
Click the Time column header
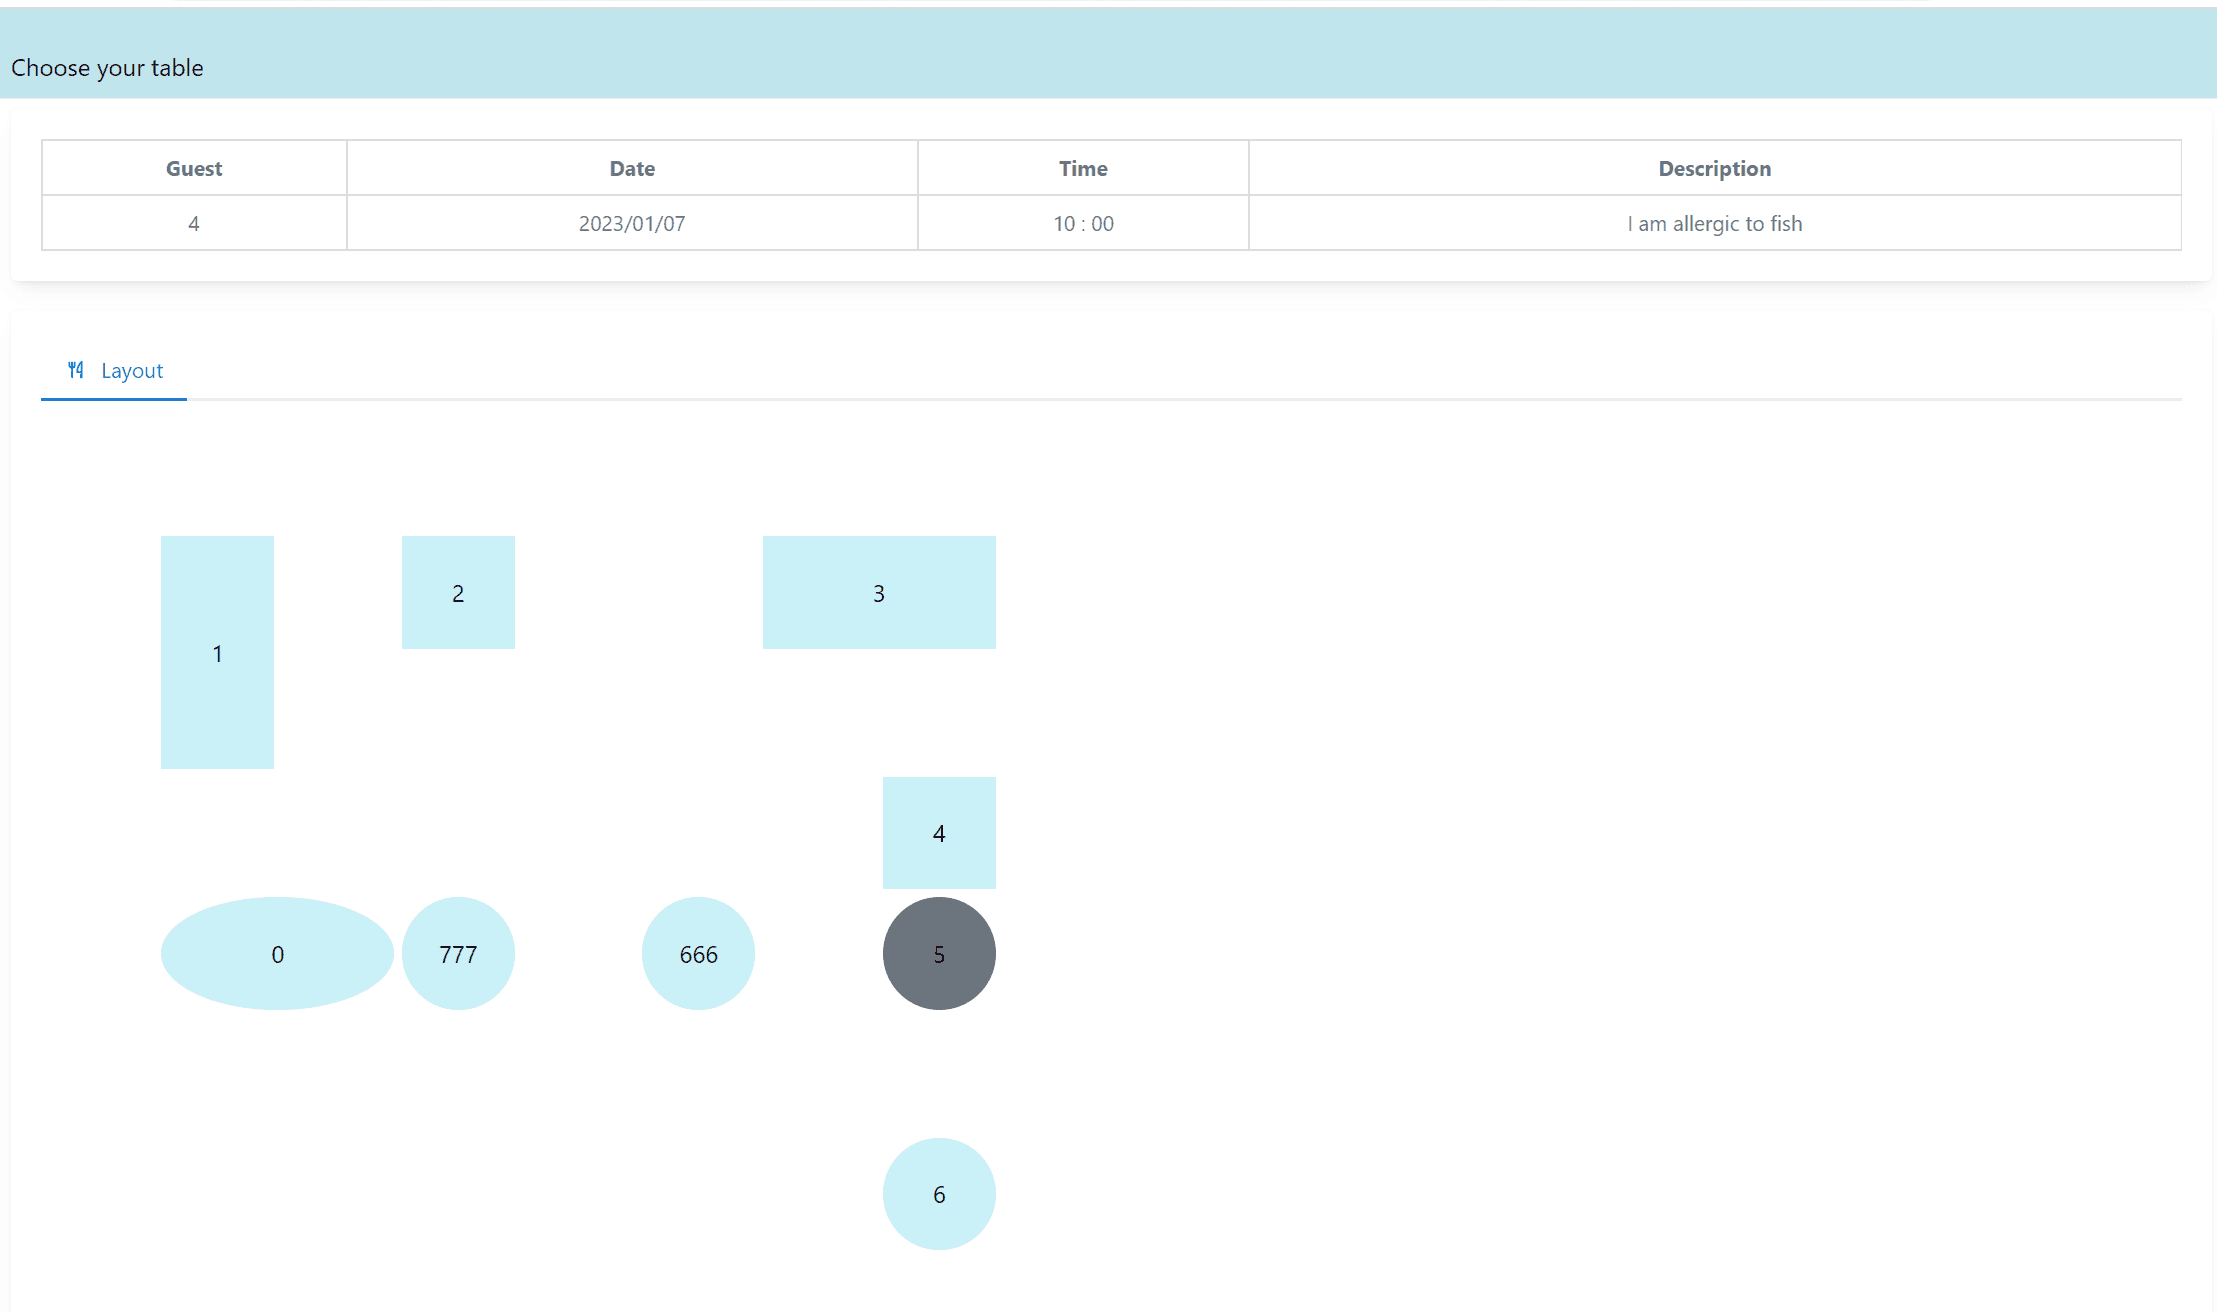coord(1083,168)
